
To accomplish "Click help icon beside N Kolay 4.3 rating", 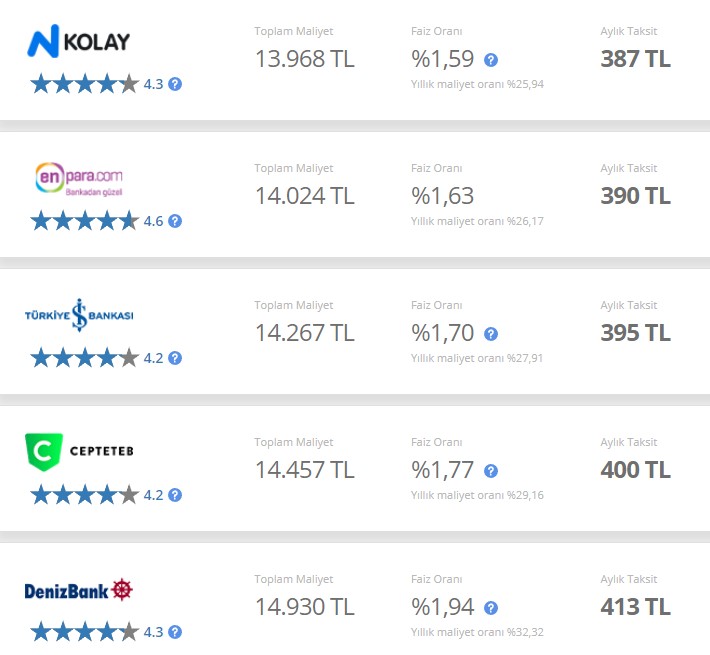I will [x=175, y=84].
